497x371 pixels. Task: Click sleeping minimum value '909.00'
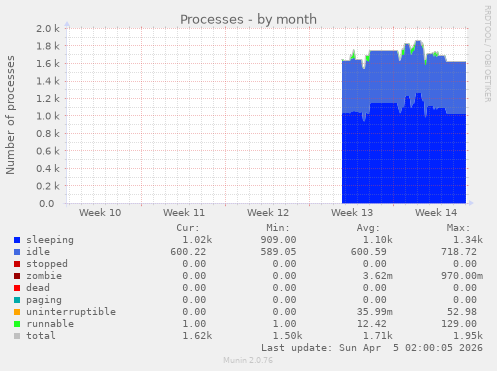(x=278, y=240)
